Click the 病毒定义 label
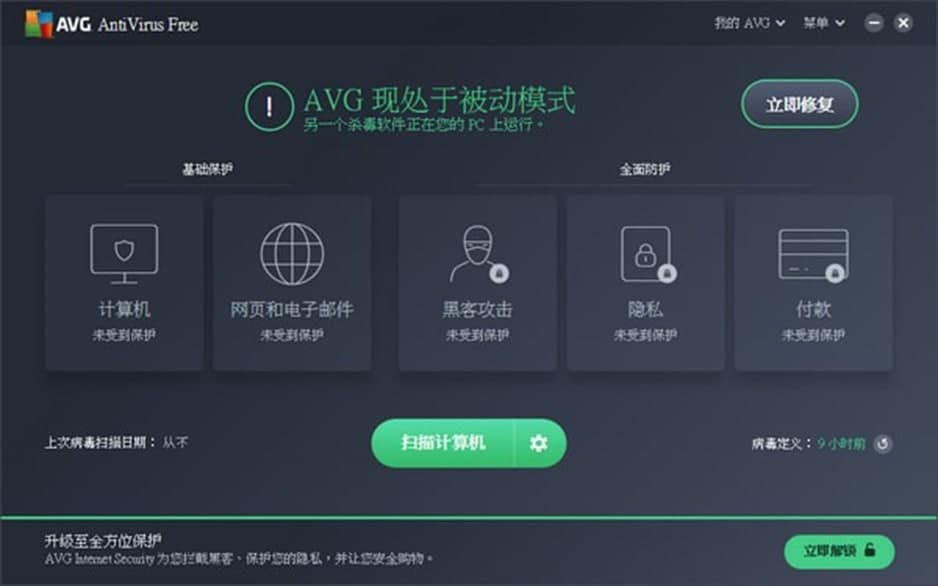938x586 pixels. click(782, 443)
